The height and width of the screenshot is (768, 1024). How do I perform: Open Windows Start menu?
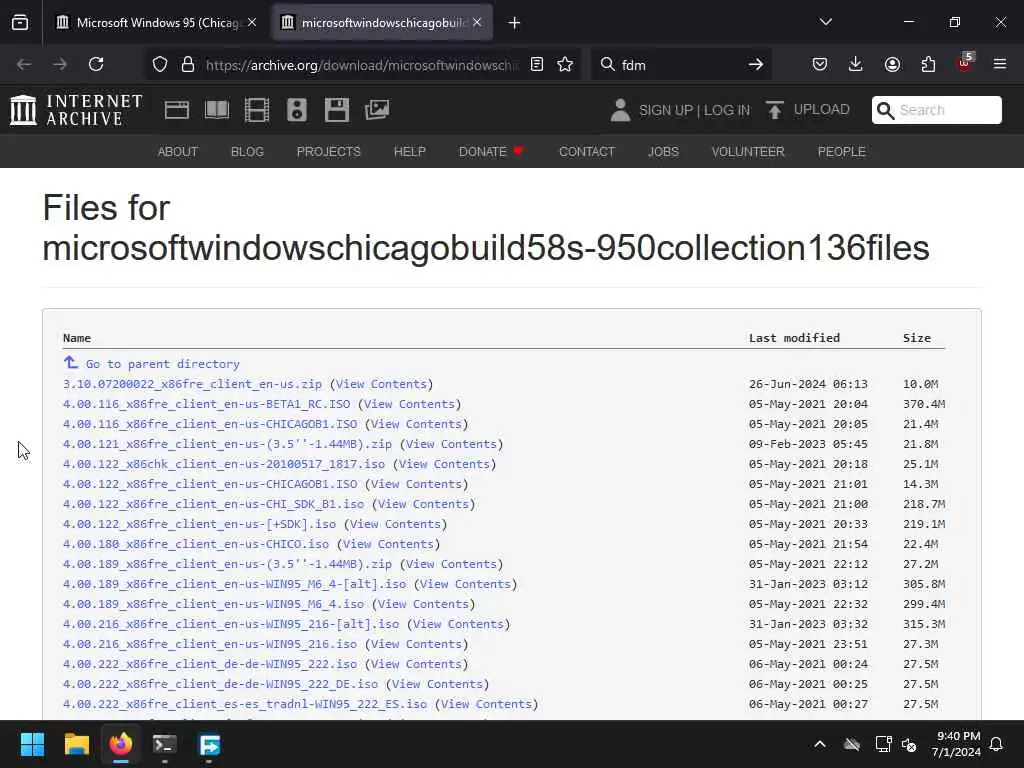click(x=32, y=744)
